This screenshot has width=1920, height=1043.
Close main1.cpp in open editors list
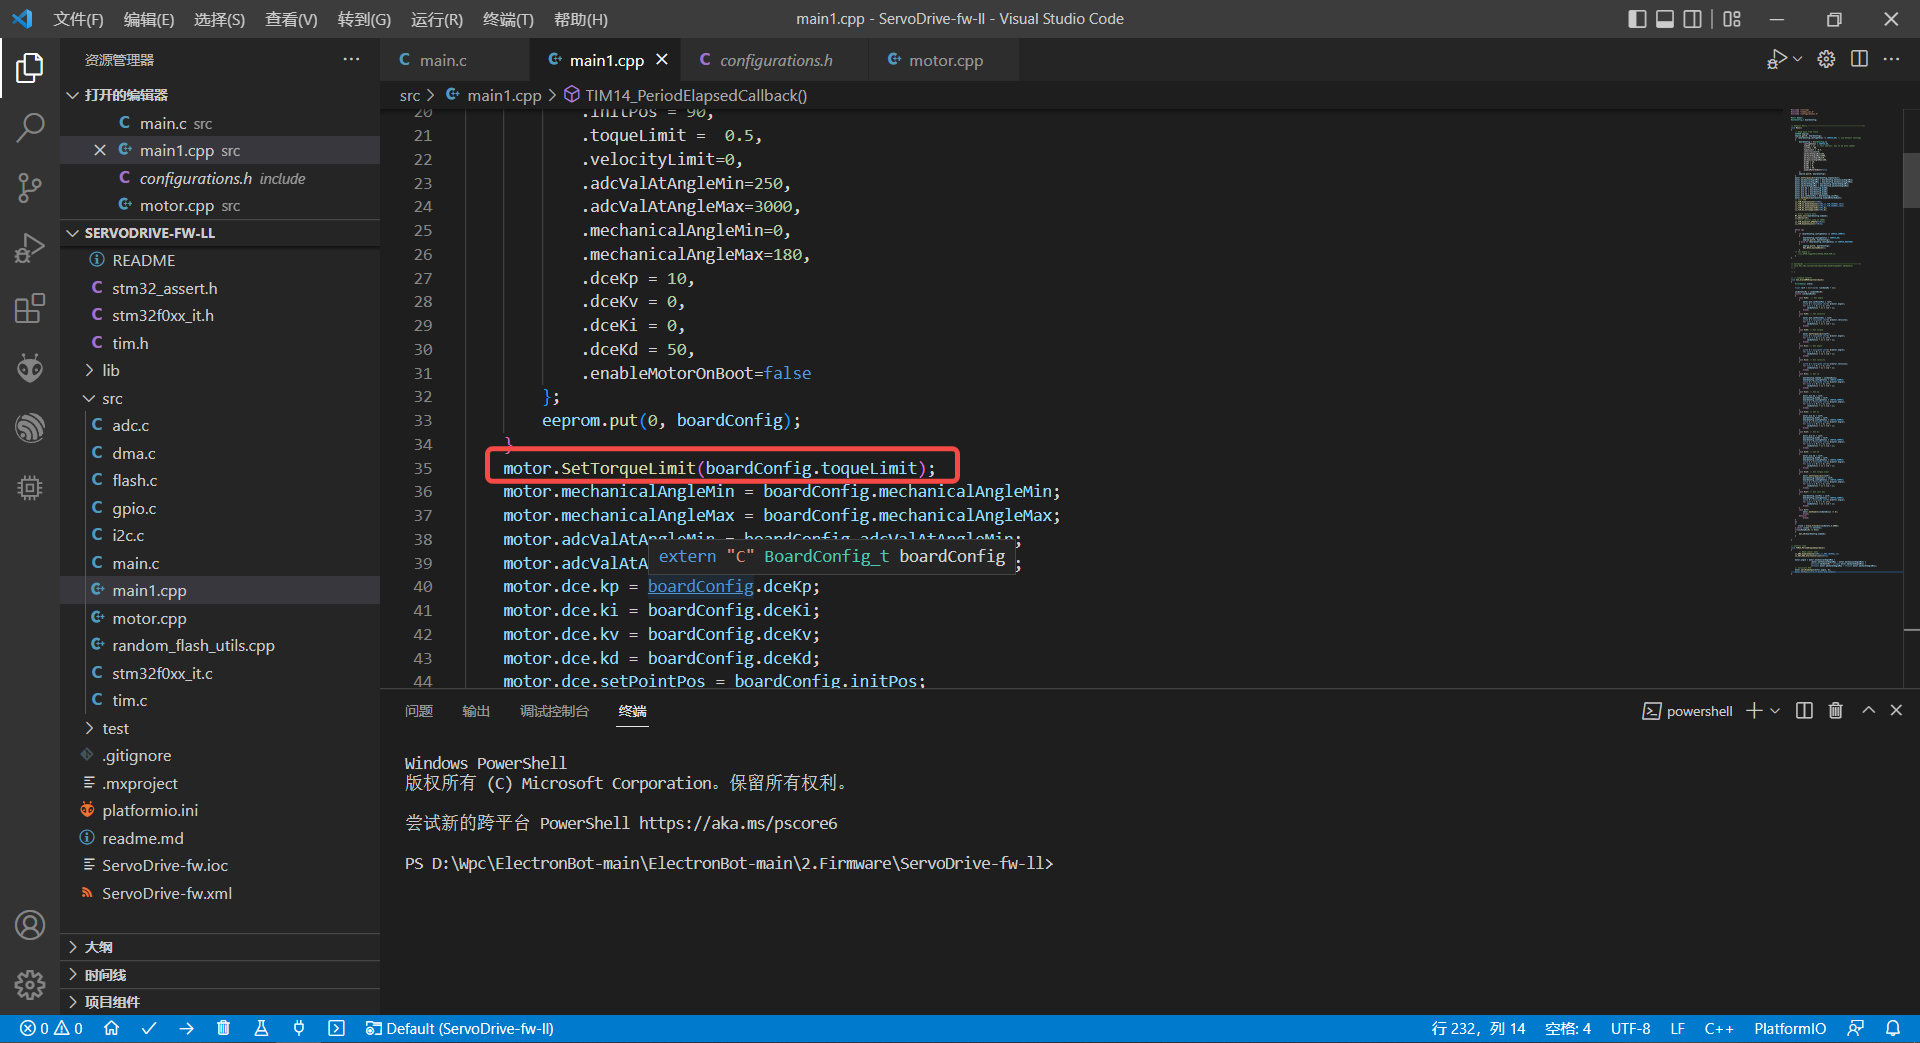(100, 150)
